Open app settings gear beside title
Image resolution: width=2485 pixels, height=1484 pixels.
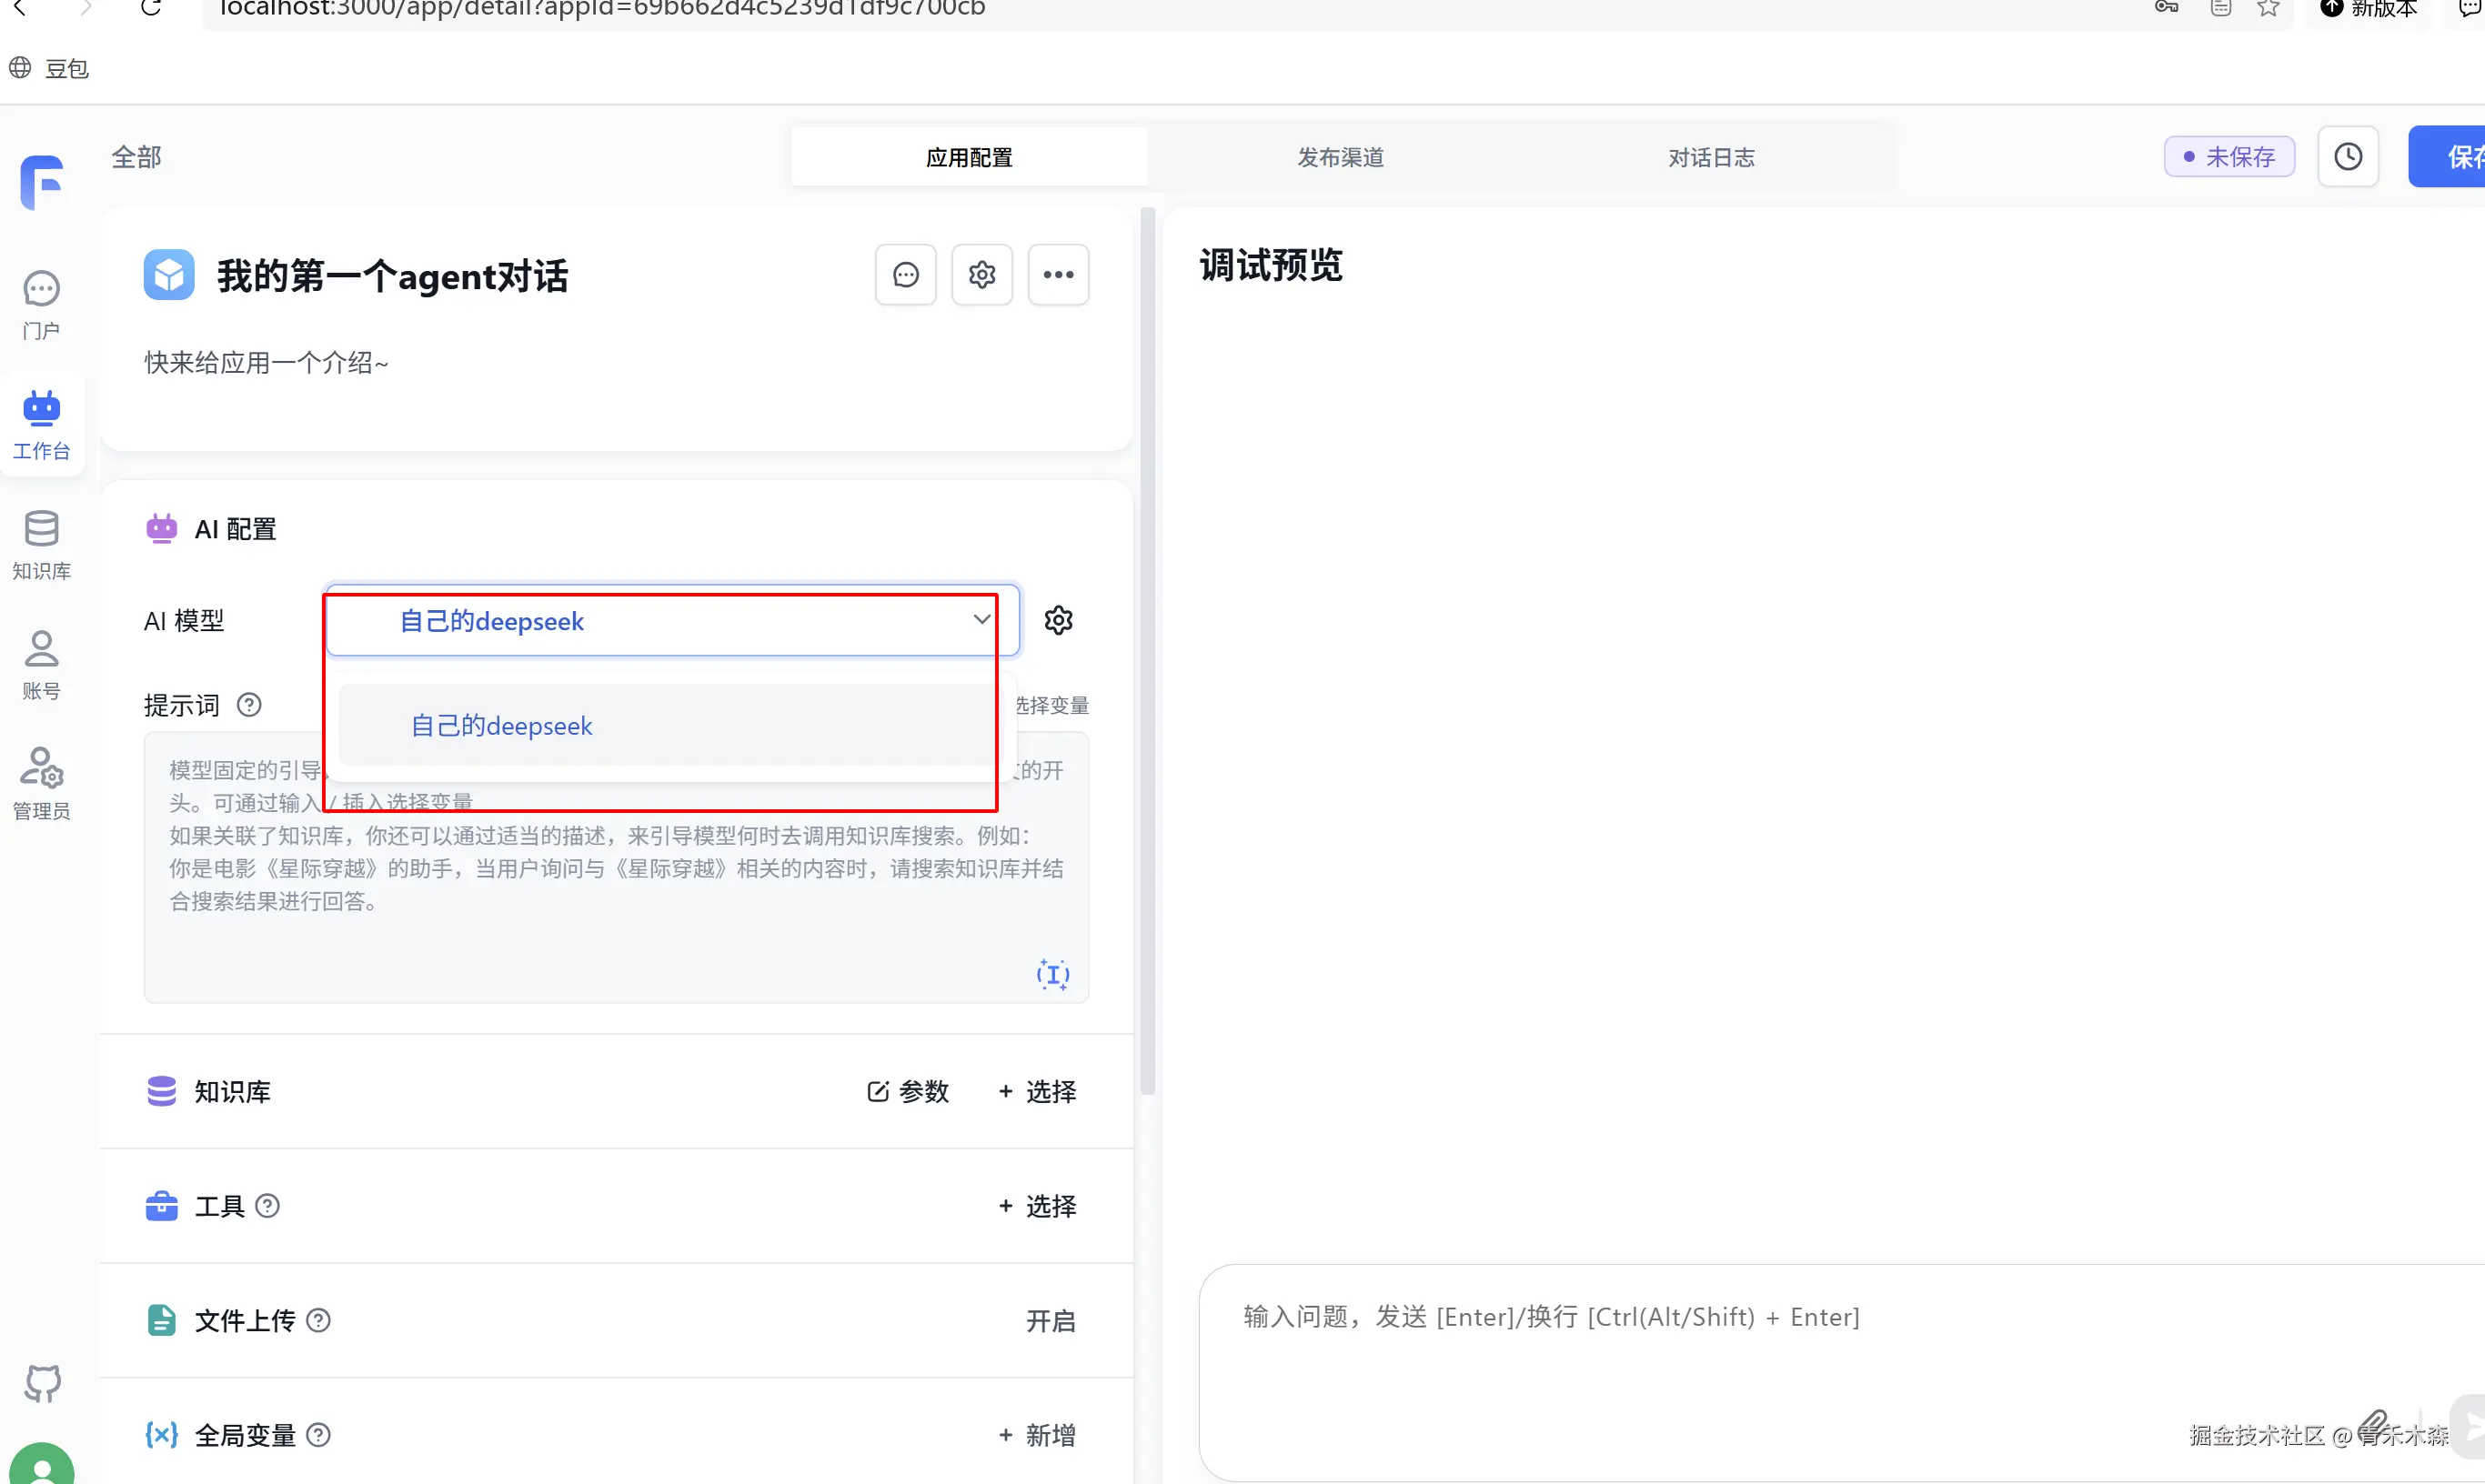(981, 274)
